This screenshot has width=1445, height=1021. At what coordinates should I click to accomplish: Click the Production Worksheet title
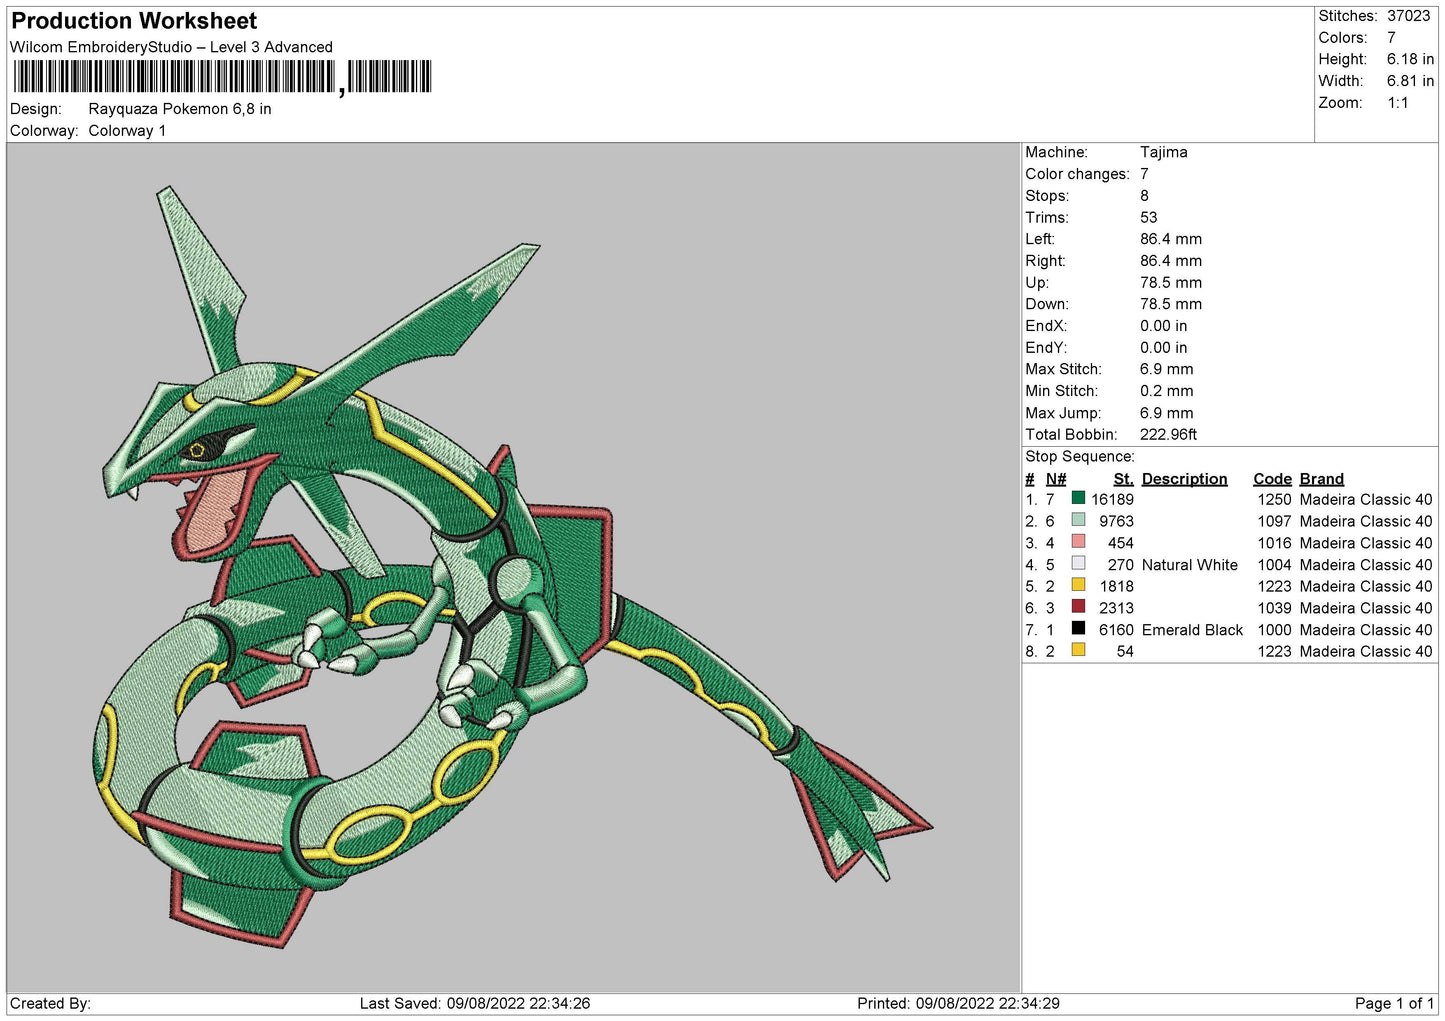134,21
